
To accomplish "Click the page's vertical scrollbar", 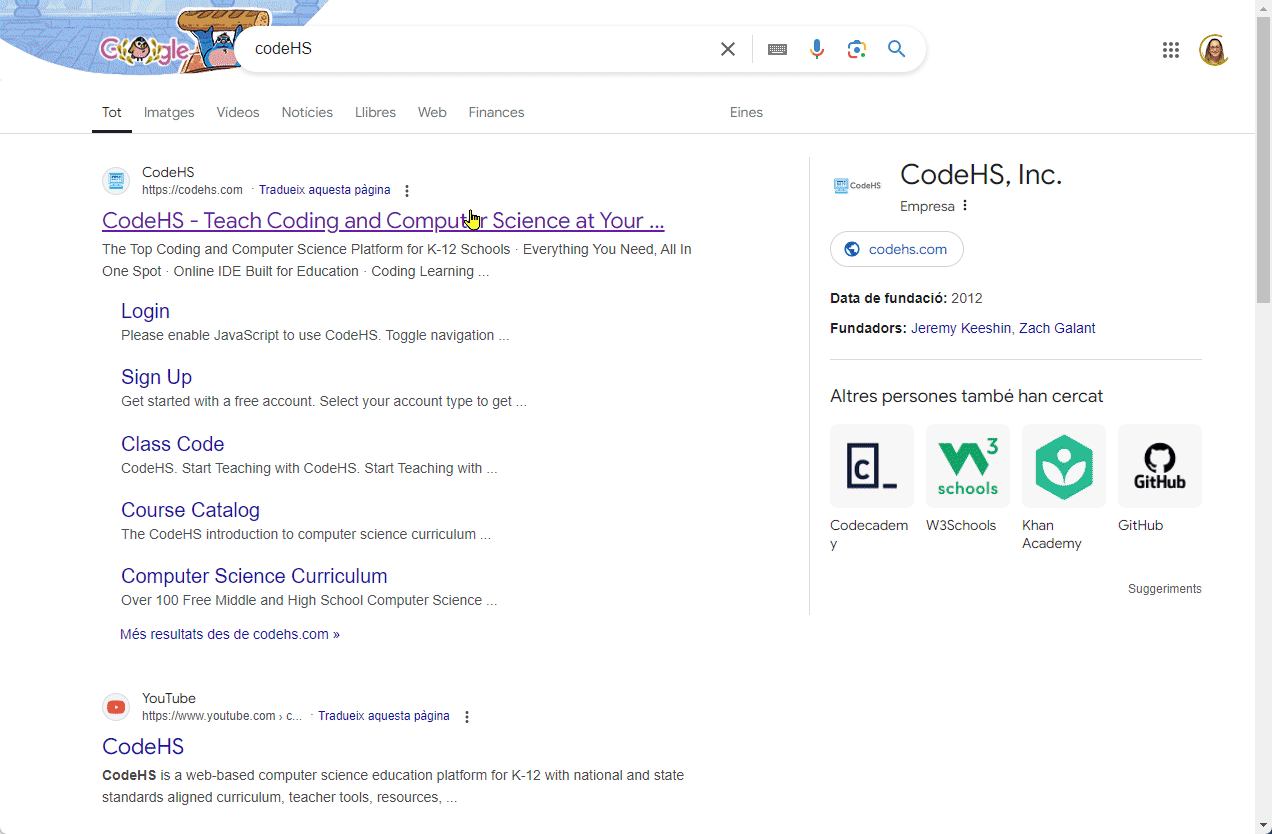I will [x=1264, y=400].
